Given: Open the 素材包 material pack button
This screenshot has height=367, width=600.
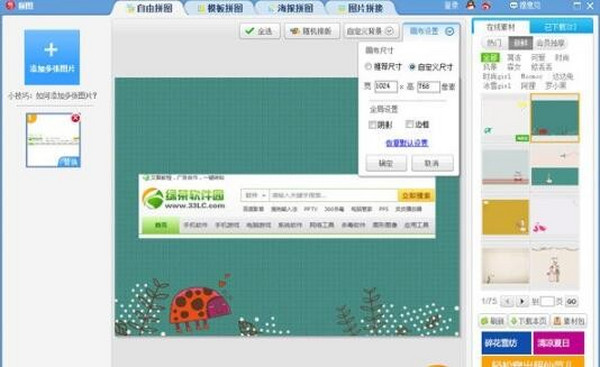Looking at the screenshot, I should pyautogui.click(x=569, y=321).
